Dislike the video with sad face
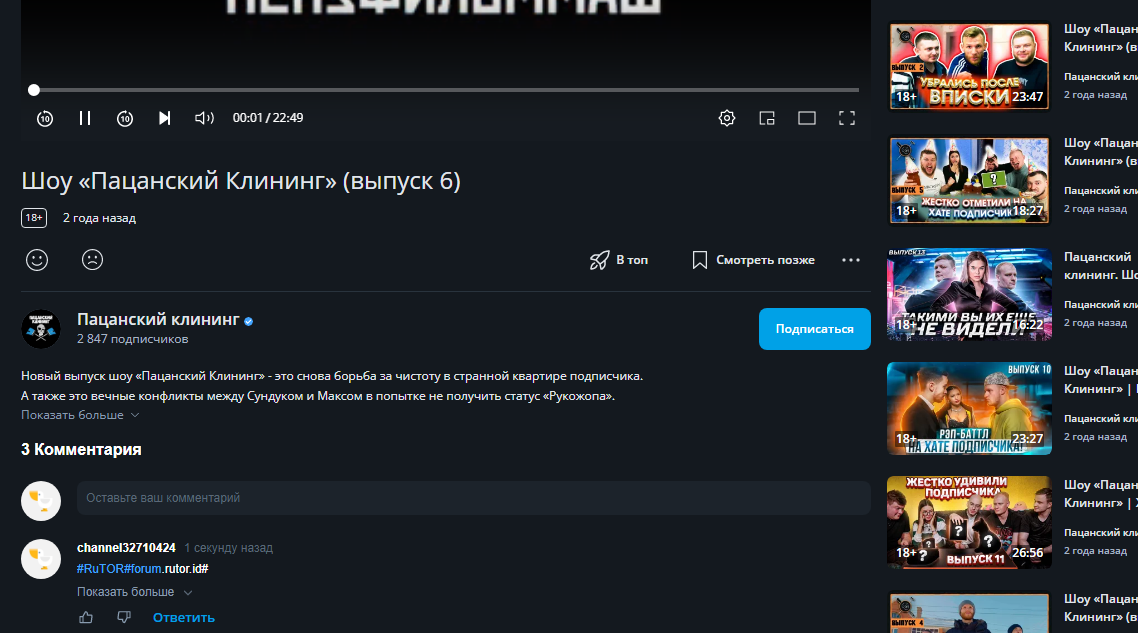Viewport: 1138px width, 633px height. coord(92,260)
